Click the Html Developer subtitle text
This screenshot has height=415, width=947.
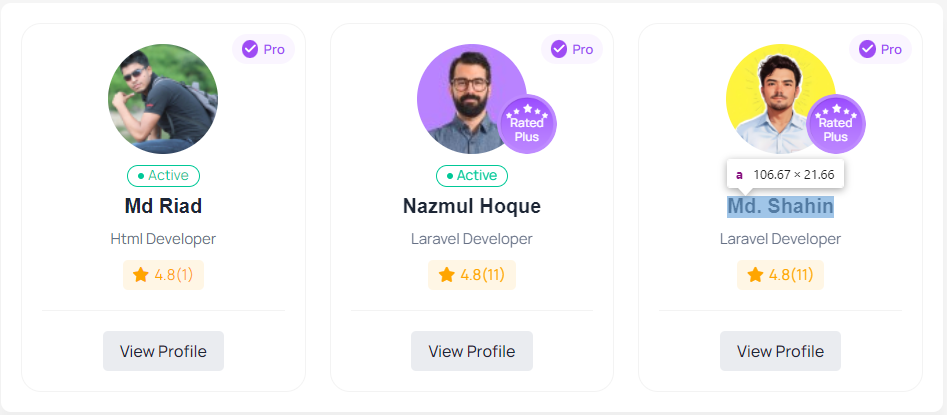163,239
